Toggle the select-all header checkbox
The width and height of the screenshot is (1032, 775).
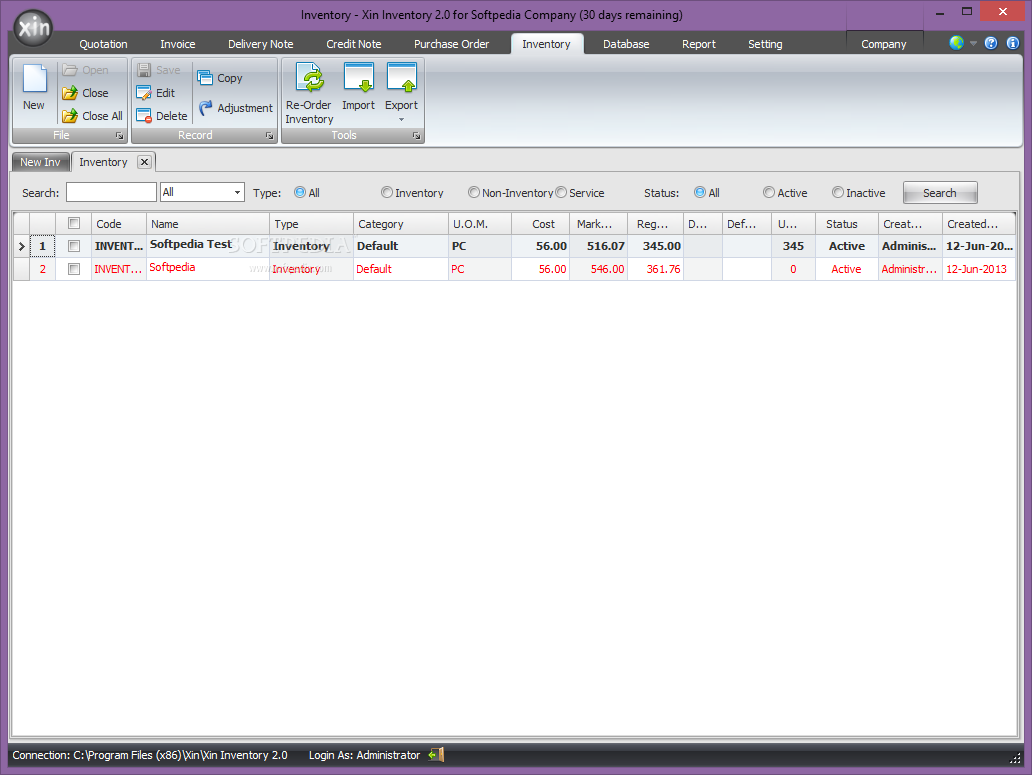74,223
